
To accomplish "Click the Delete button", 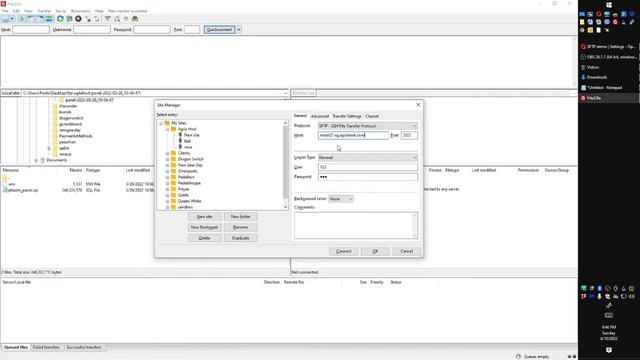I will point(204,238).
